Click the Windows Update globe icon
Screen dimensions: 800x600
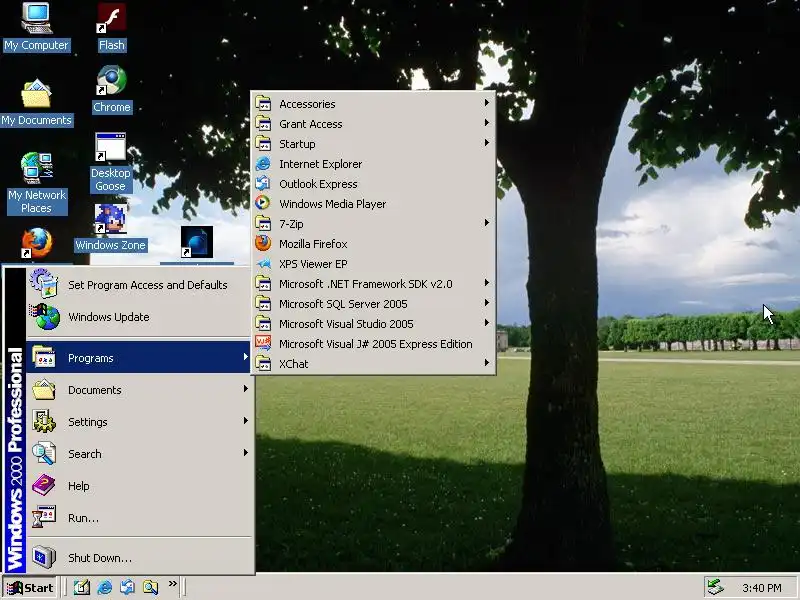tap(45, 316)
